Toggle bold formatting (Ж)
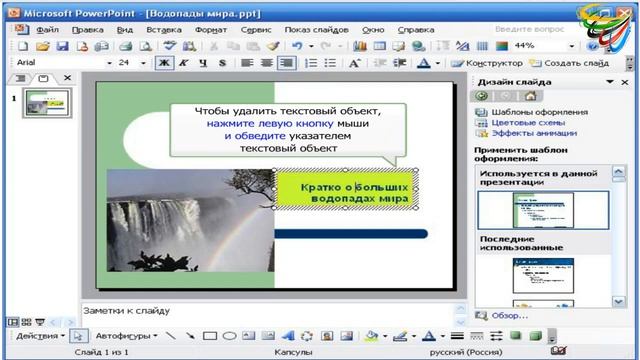This screenshot has width=640, height=360. 164,63
